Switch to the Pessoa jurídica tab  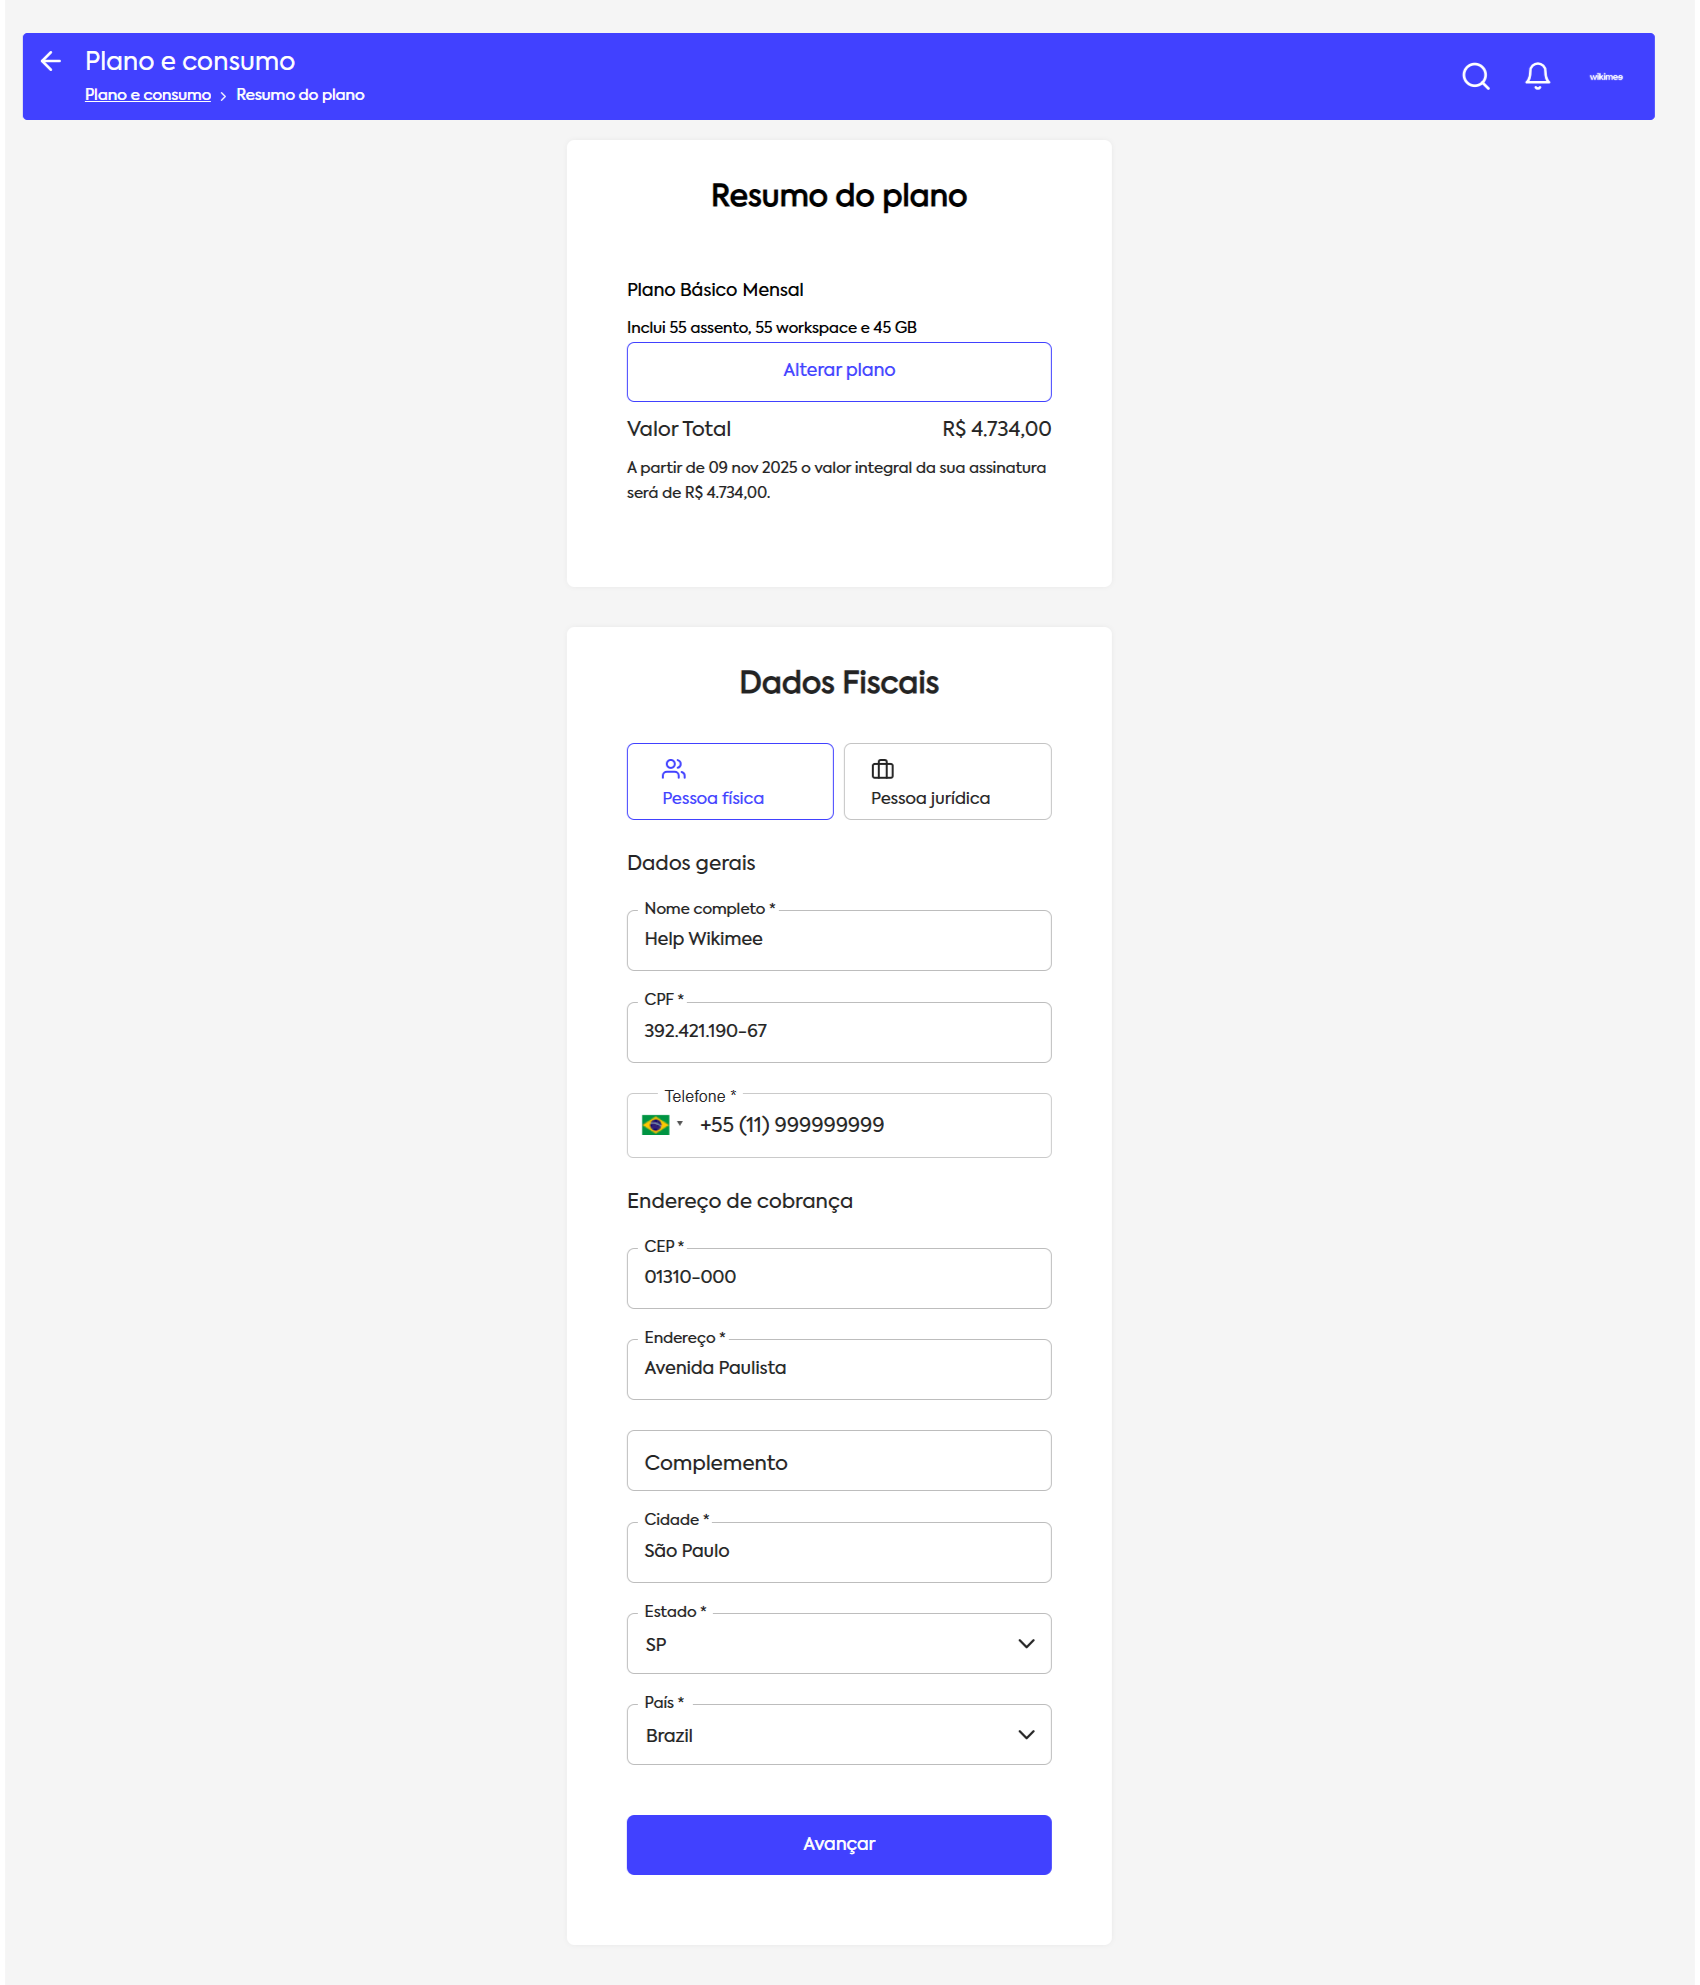947,782
